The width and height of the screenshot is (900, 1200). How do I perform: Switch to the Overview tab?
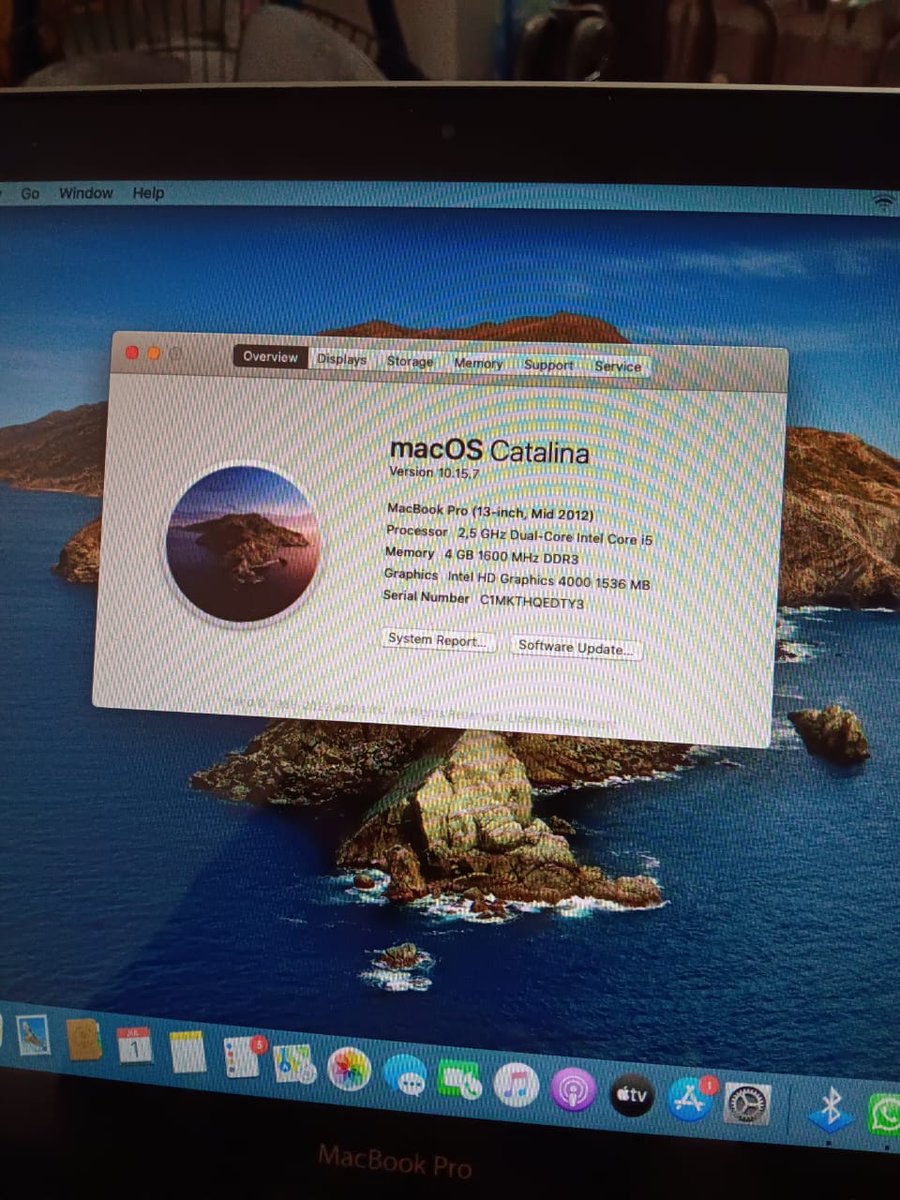point(270,357)
